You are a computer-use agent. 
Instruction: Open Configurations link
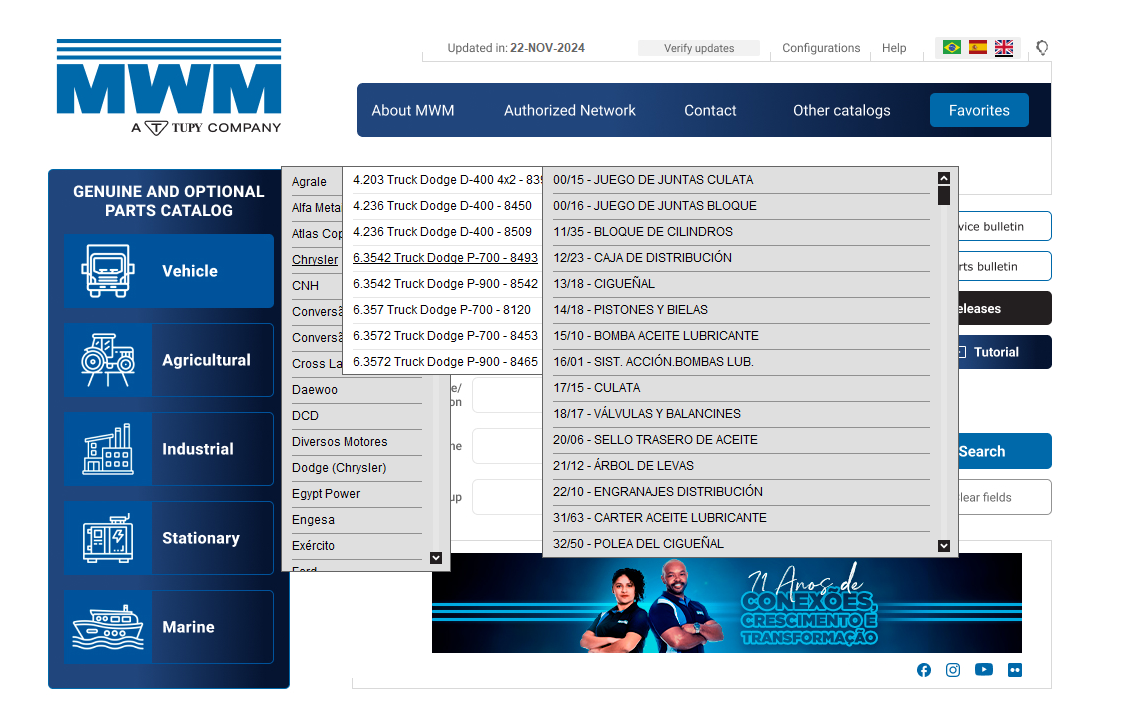821,48
